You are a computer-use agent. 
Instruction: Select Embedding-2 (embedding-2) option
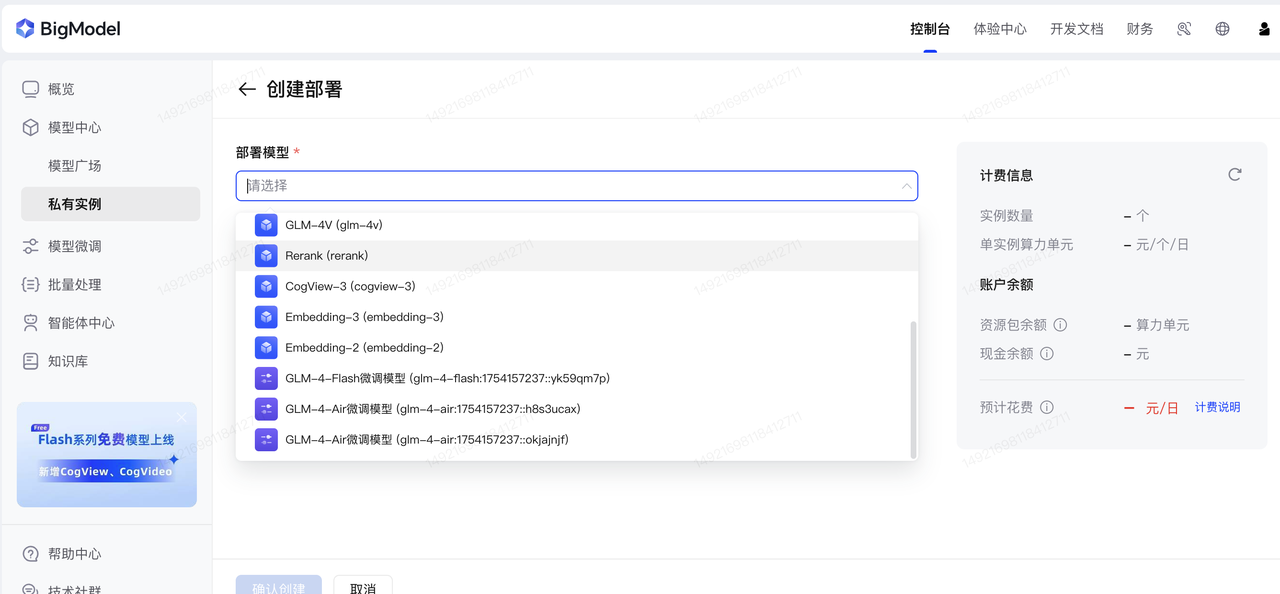pos(576,348)
